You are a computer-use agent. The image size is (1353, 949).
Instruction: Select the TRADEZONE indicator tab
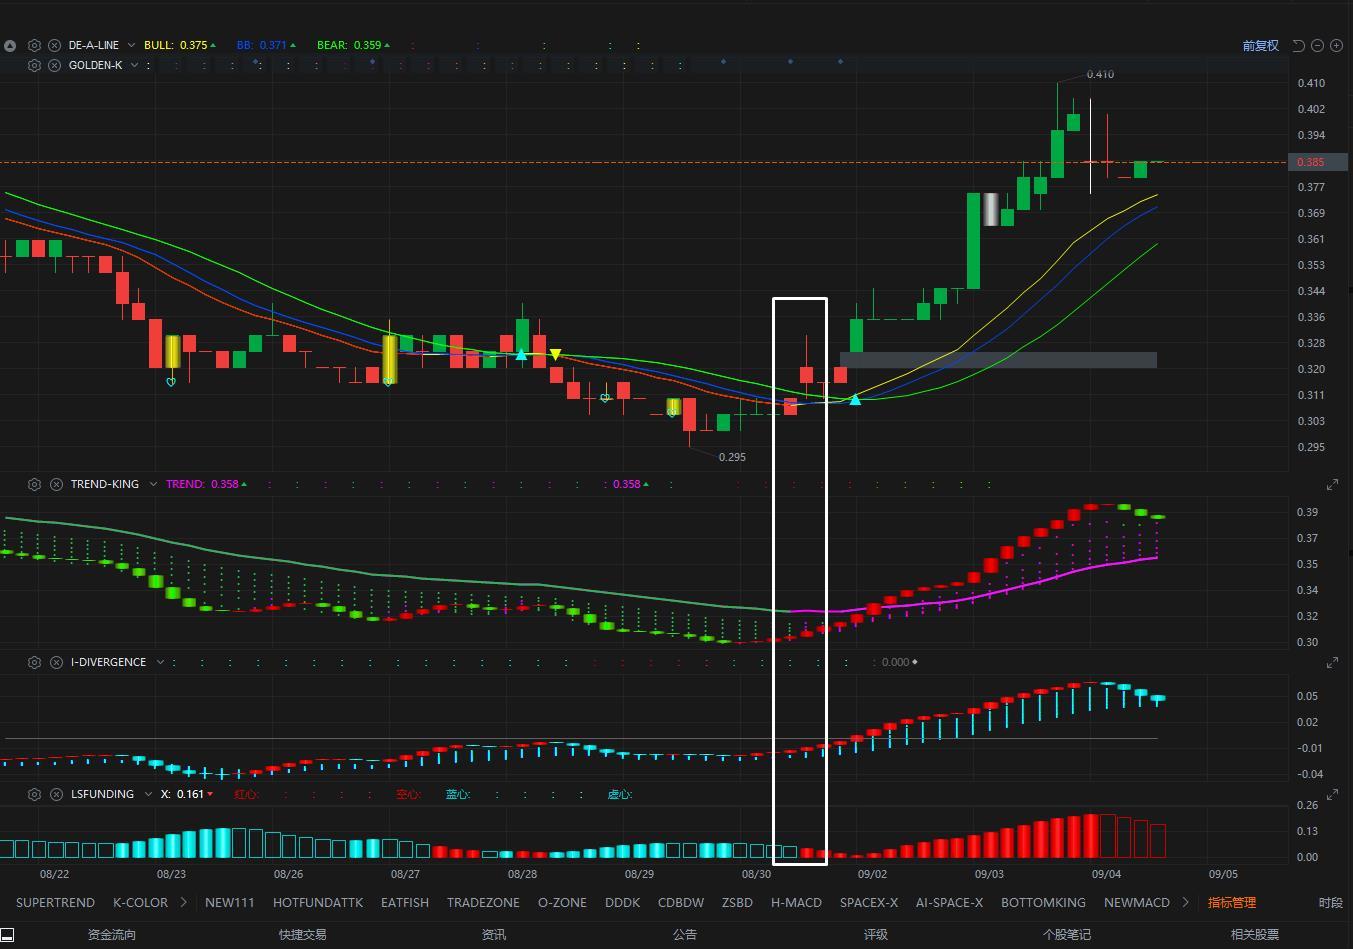483,902
